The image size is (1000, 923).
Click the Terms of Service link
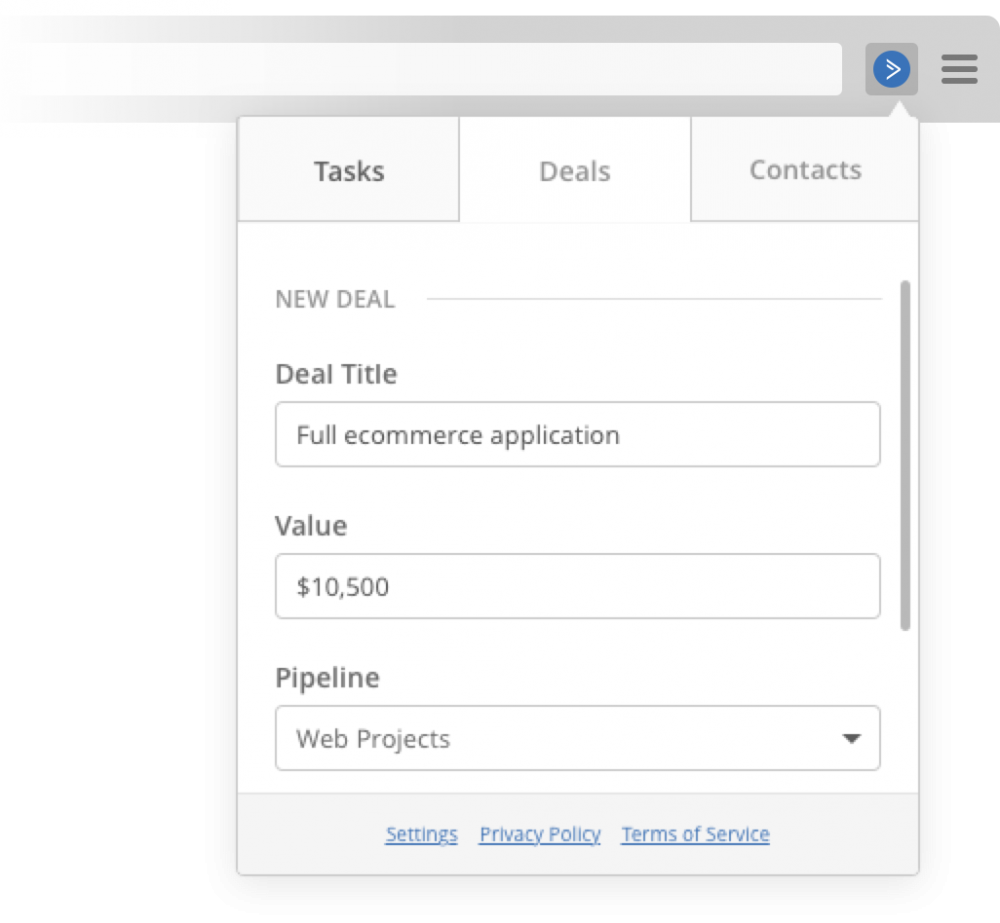pos(695,834)
